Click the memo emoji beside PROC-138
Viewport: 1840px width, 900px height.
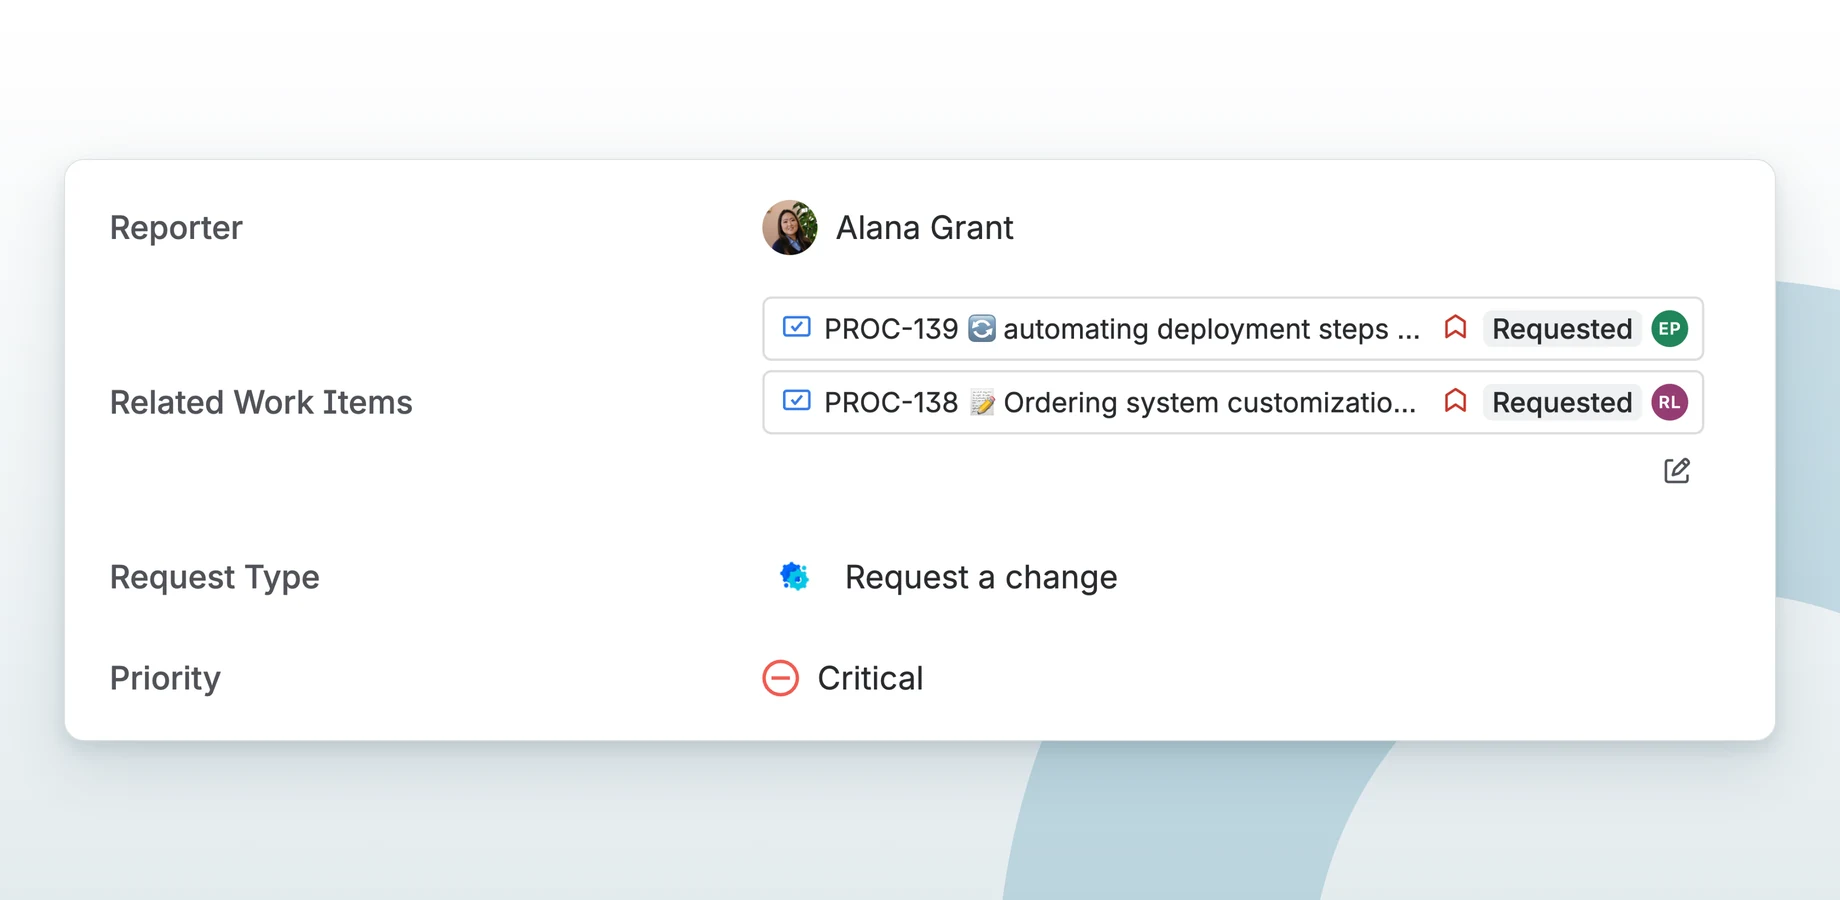(982, 402)
